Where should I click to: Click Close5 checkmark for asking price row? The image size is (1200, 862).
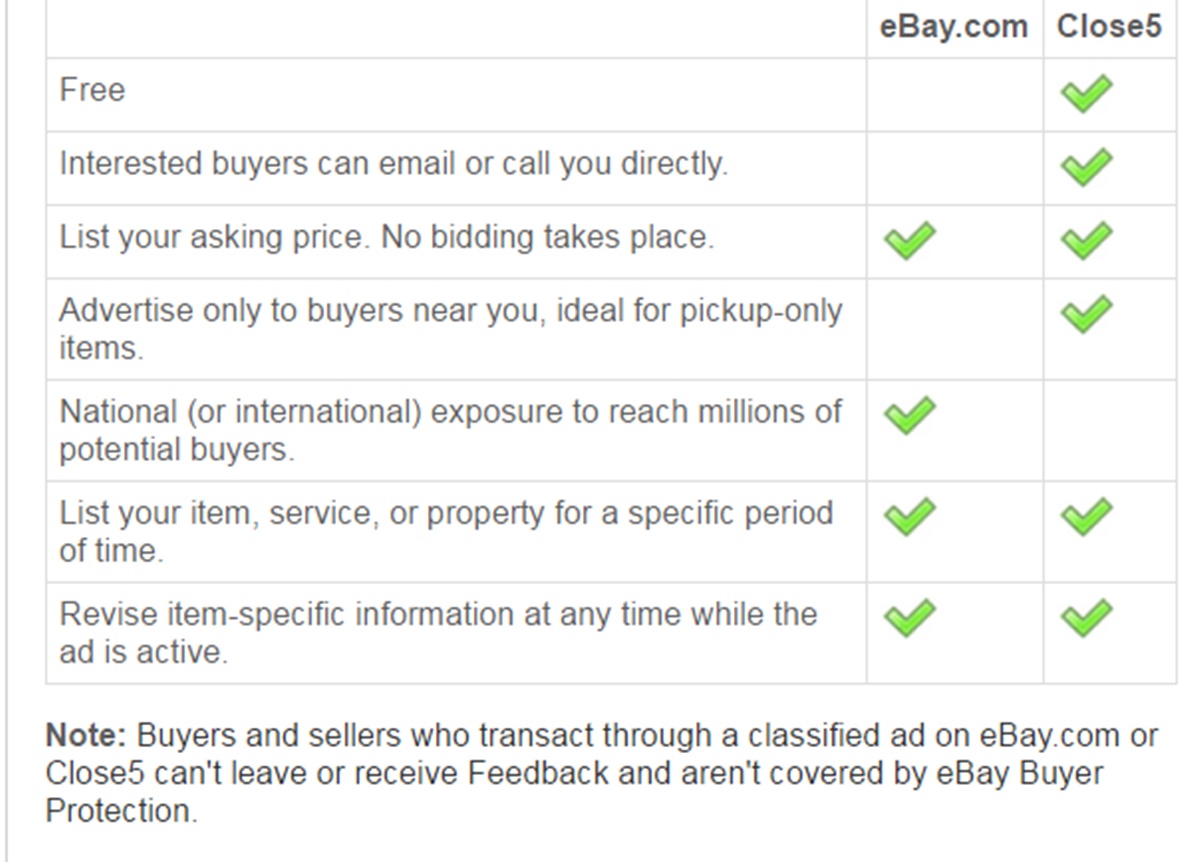(1086, 241)
